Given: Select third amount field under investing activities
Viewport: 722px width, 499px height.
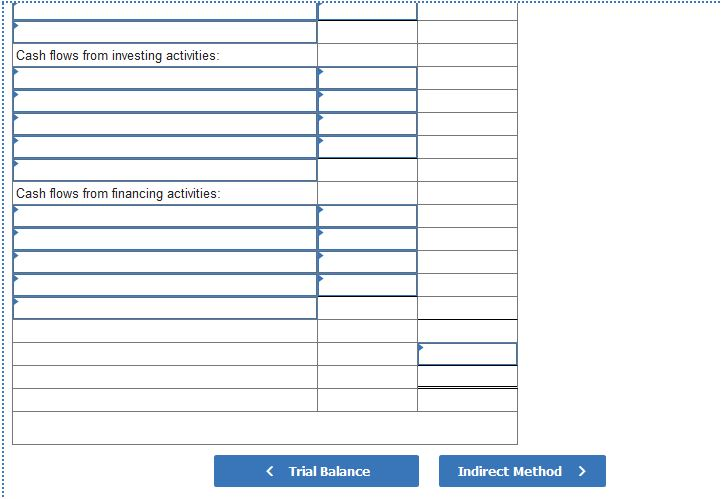Looking at the screenshot, I should click(367, 124).
